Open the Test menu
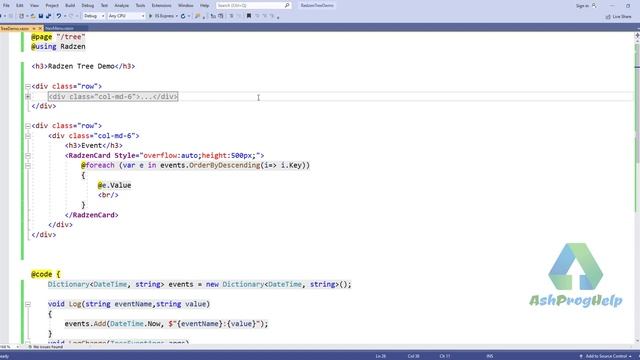Viewport: 640px width, 360px height. [104, 6]
